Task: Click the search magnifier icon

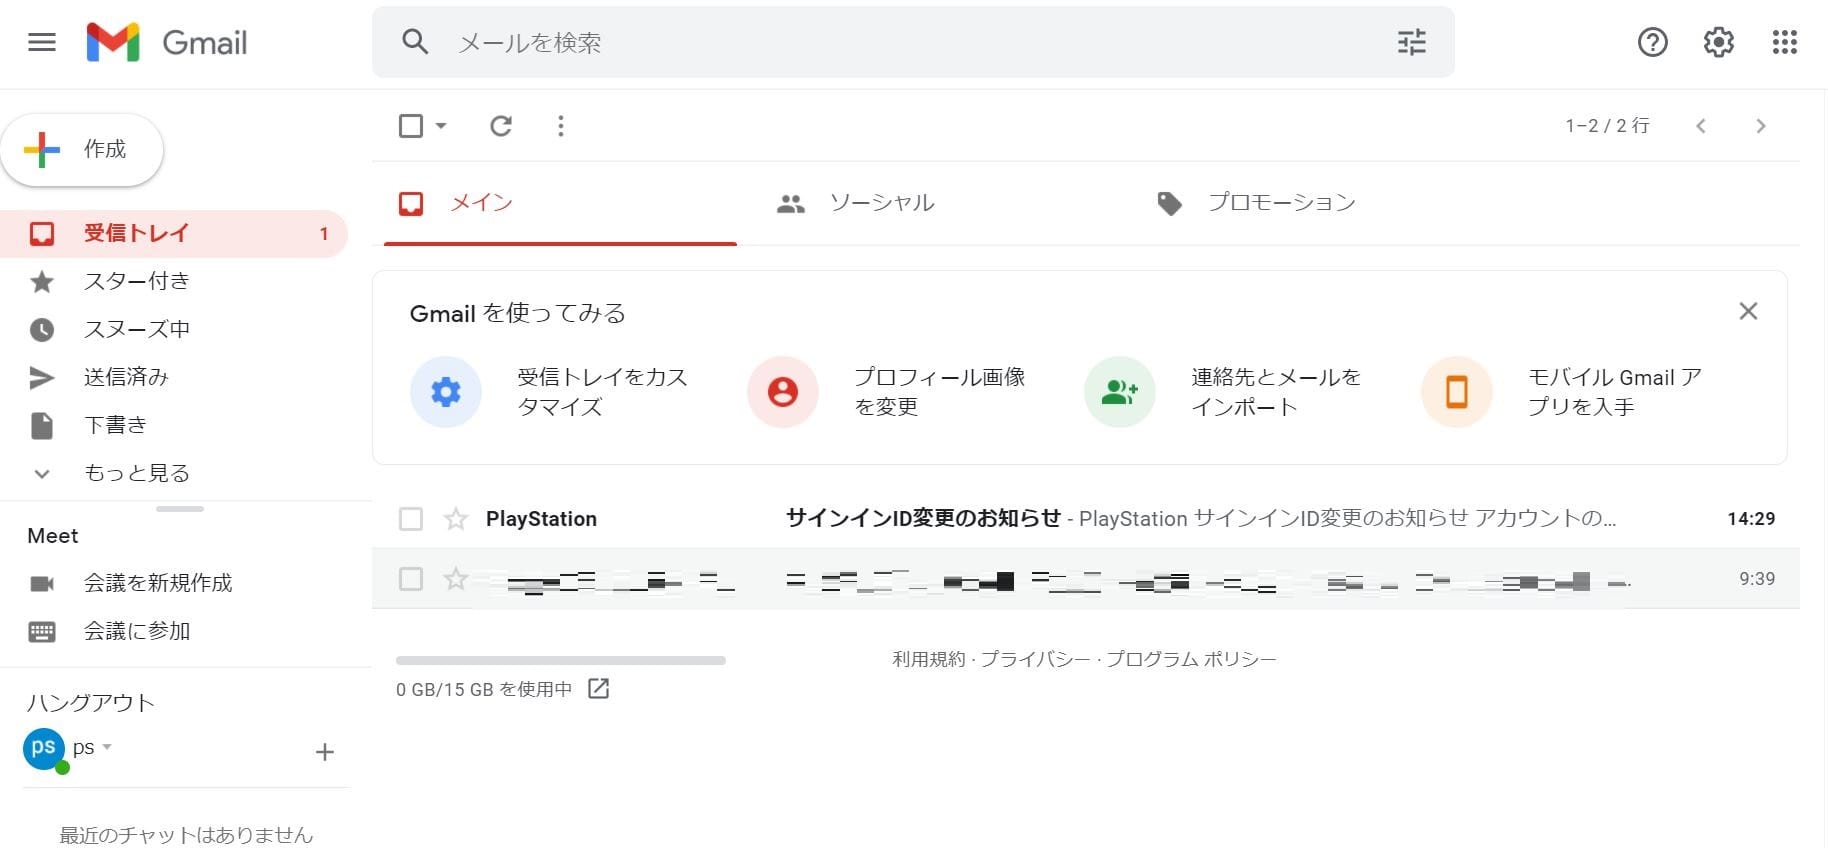Action: [415, 42]
